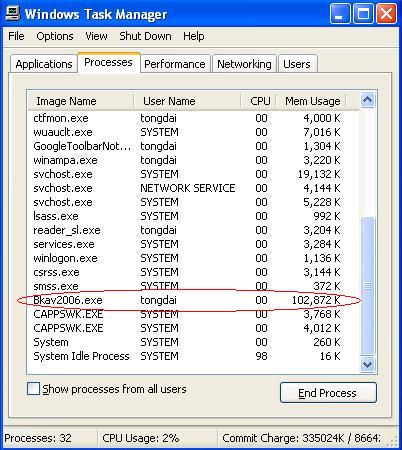The width and height of the screenshot is (402, 450).
Task: Click the scrollbar up arrow
Action: [368, 100]
